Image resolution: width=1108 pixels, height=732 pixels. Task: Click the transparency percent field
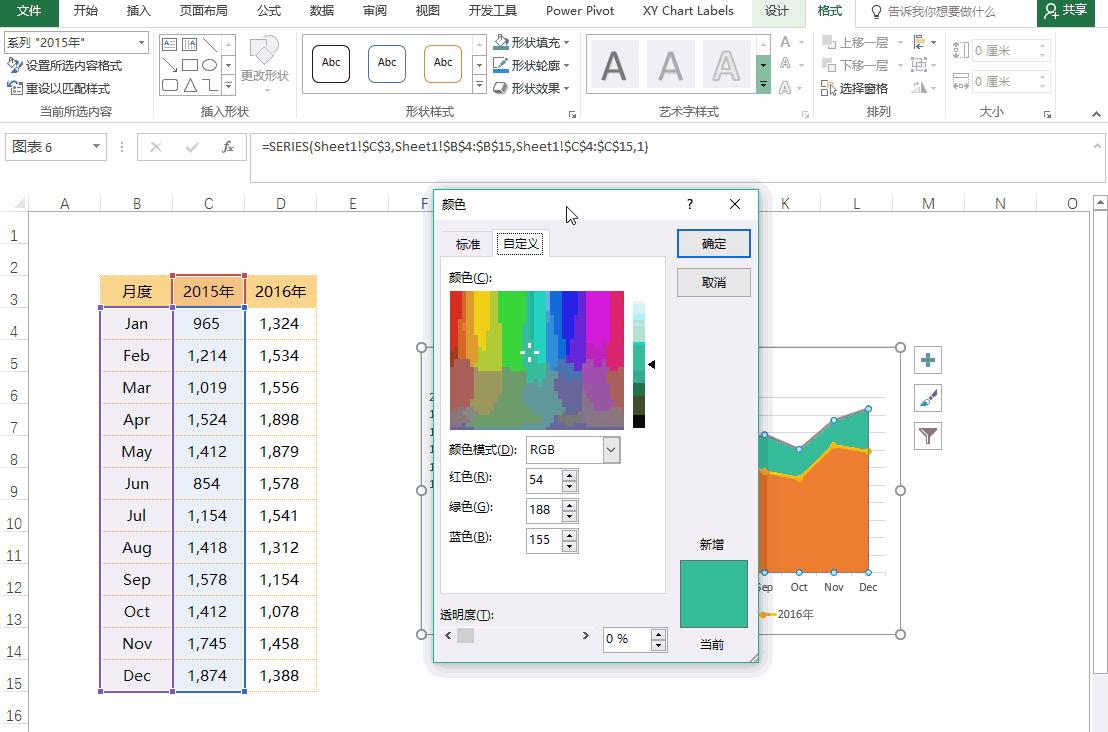(627, 639)
